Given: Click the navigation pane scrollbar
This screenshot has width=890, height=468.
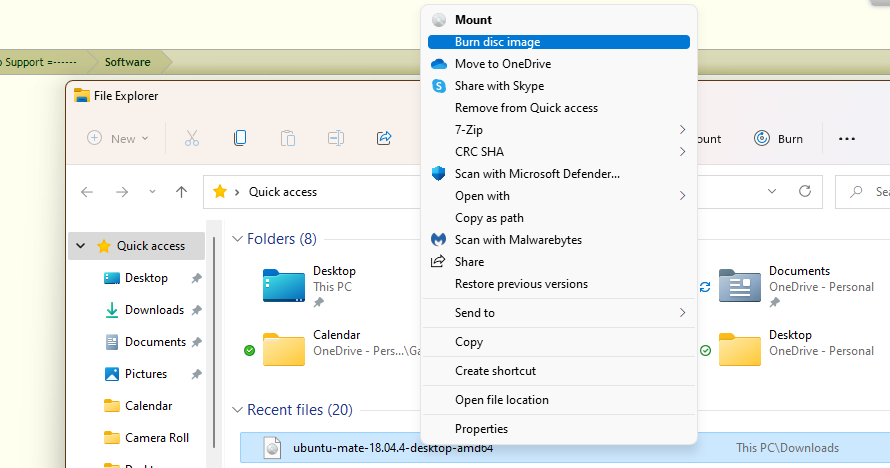Looking at the screenshot, I should [215, 340].
